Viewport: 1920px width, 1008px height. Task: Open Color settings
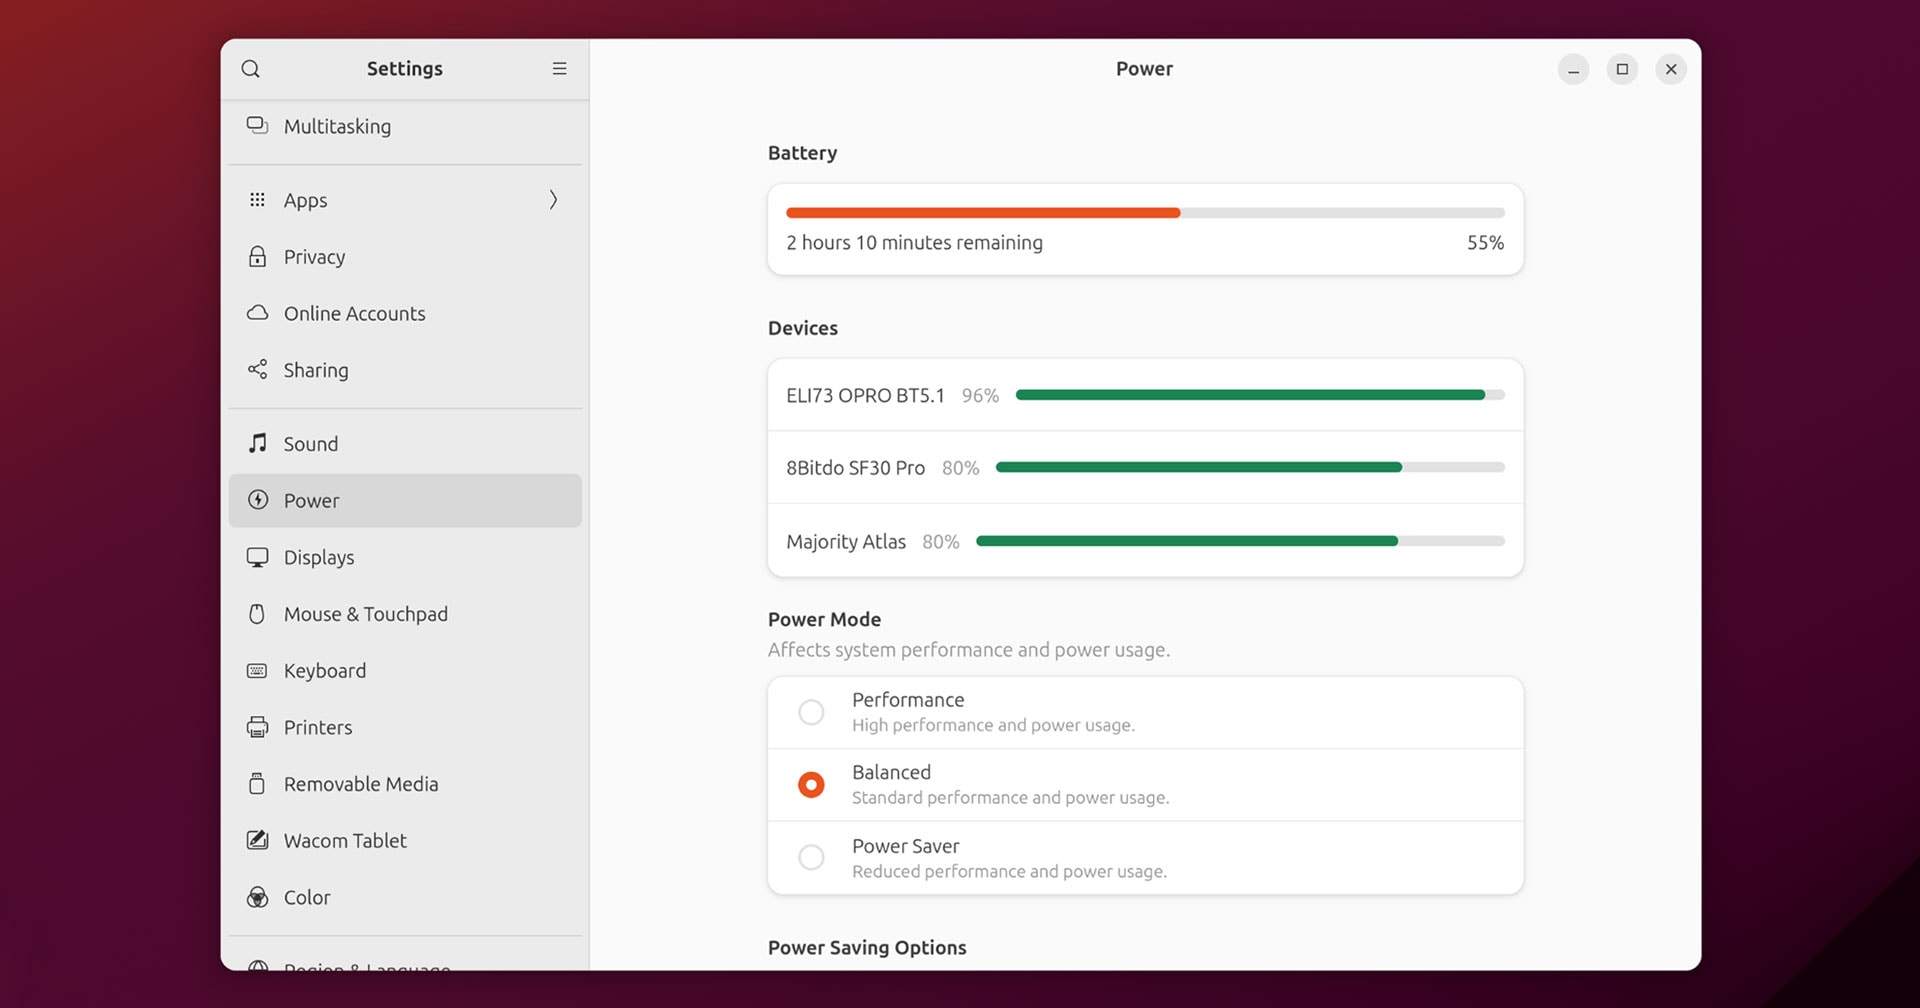coord(405,897)
